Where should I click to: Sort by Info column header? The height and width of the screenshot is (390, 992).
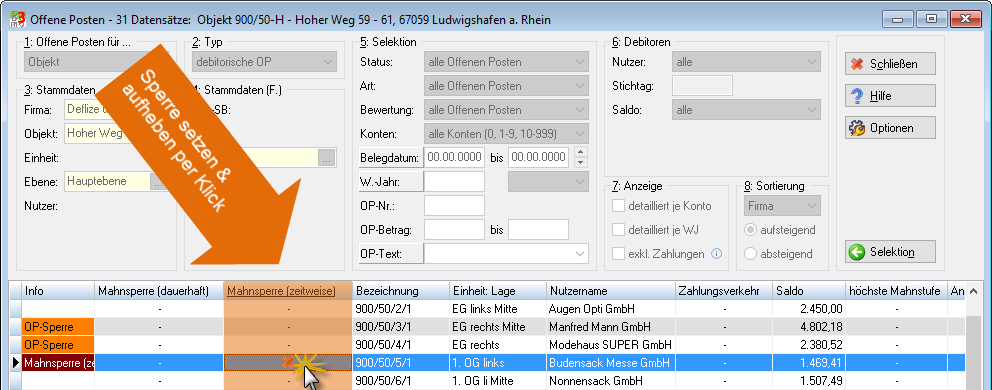click(x=58, y=291)
